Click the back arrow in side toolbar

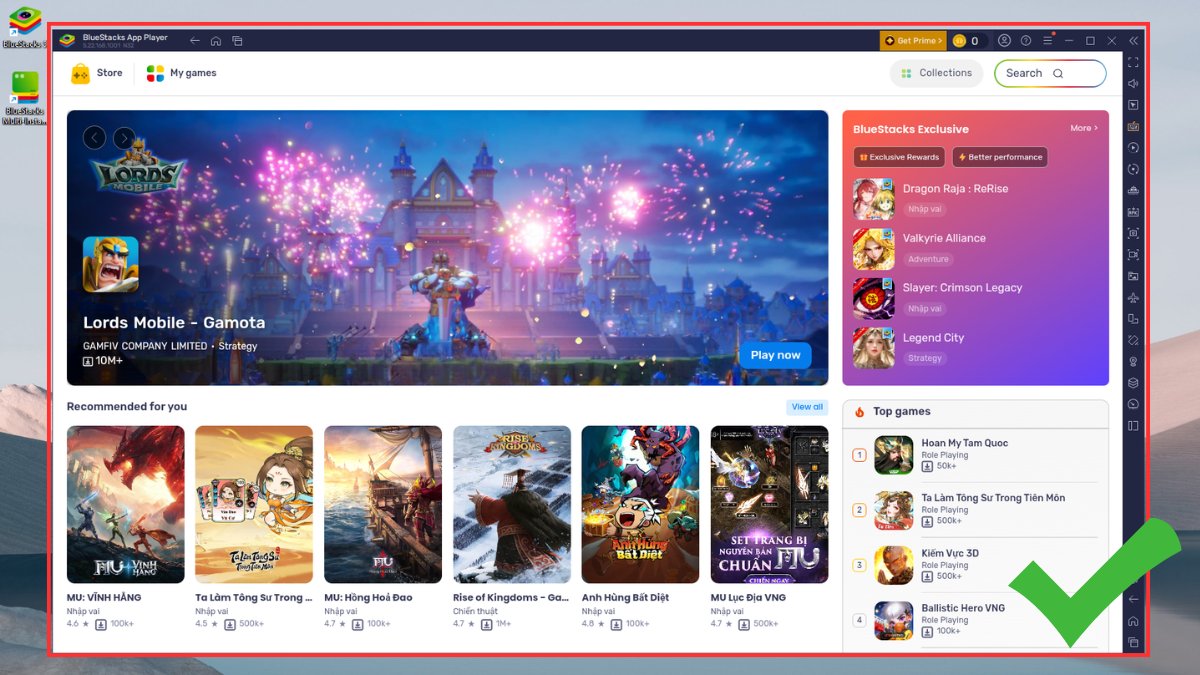tap(1133, 599)
